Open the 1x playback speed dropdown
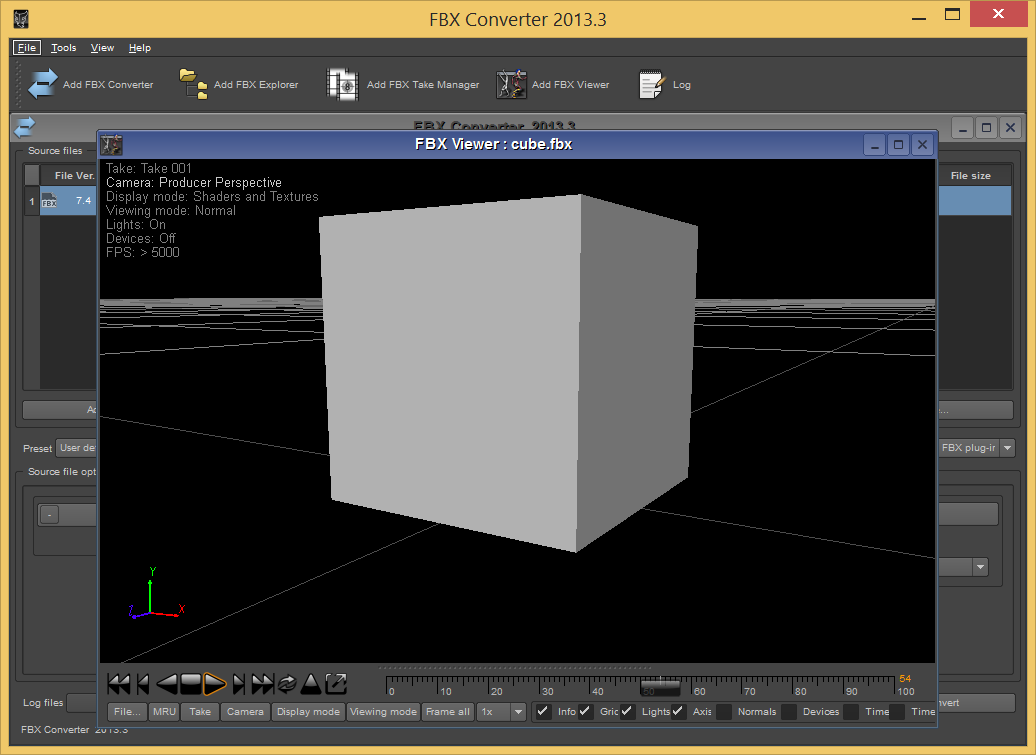Screen dimensions: 1036x755 [x=519, y=712]
